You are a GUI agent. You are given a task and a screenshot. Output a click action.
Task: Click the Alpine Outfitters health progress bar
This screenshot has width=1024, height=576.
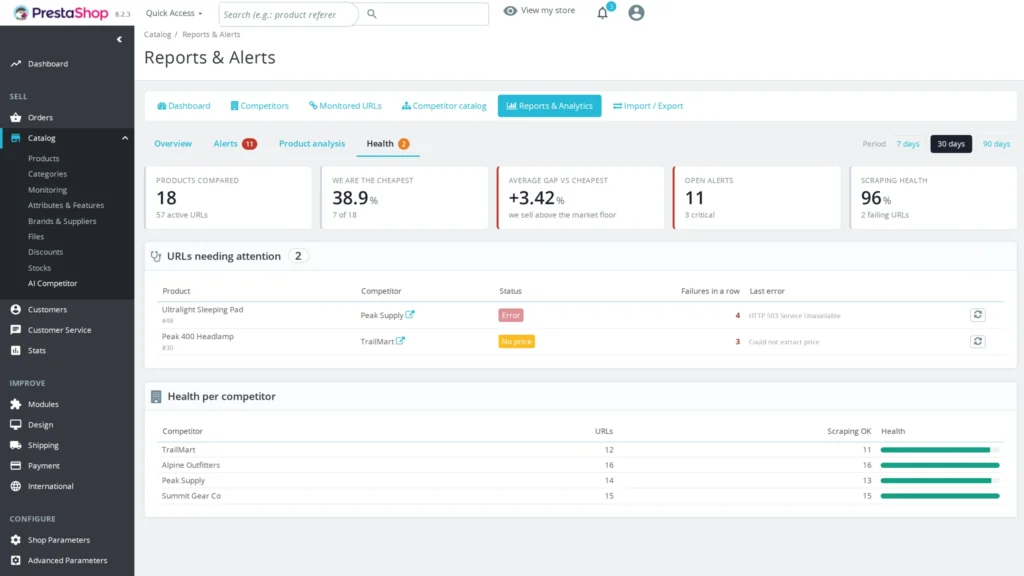[940, 465]
